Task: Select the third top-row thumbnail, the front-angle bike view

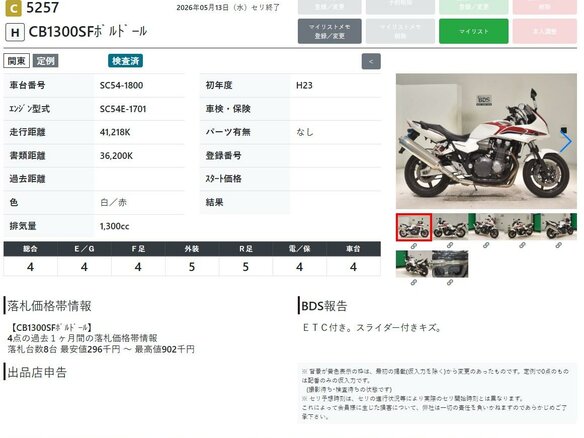Action: point(486,226)
